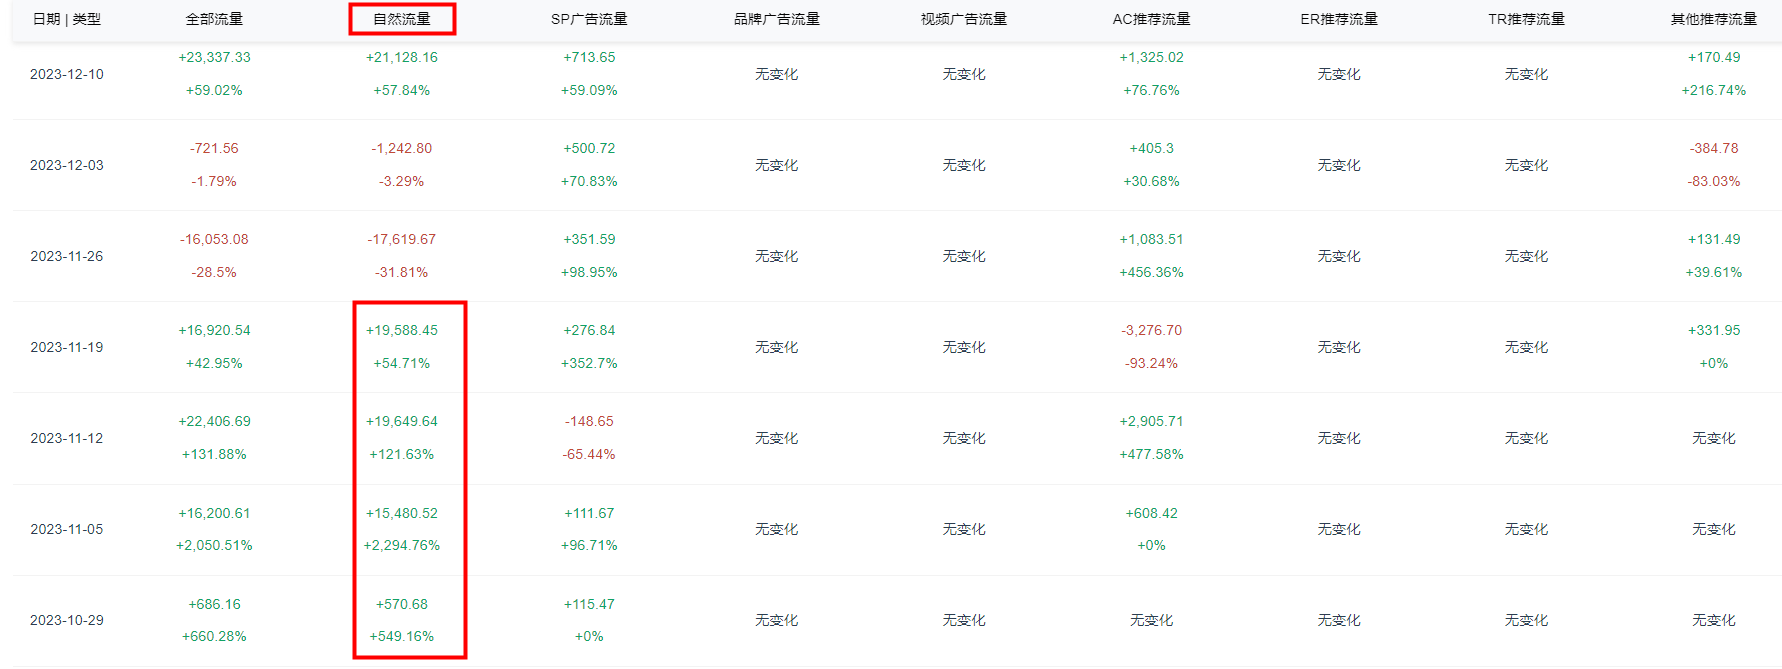Click the +19,588.45 natural traffic value
This screenshot has height=669, width=1782.
402,330
